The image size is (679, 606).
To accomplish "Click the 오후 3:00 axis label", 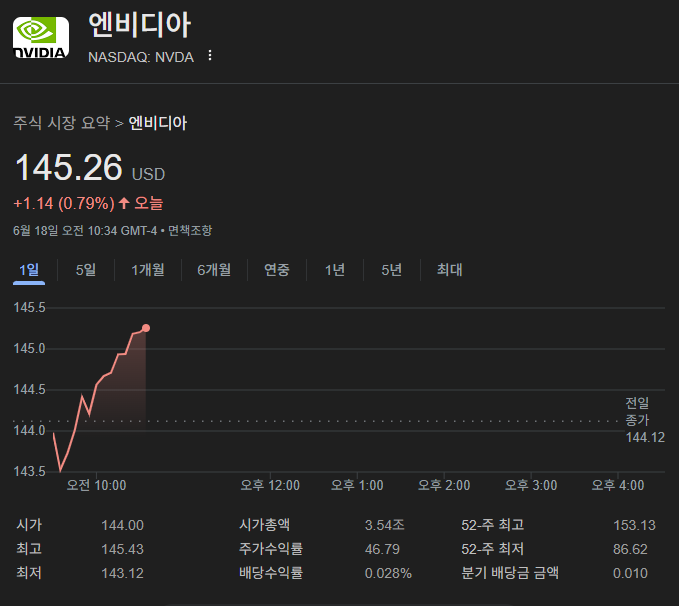I will pyautogui.click(x=531, y=485).
